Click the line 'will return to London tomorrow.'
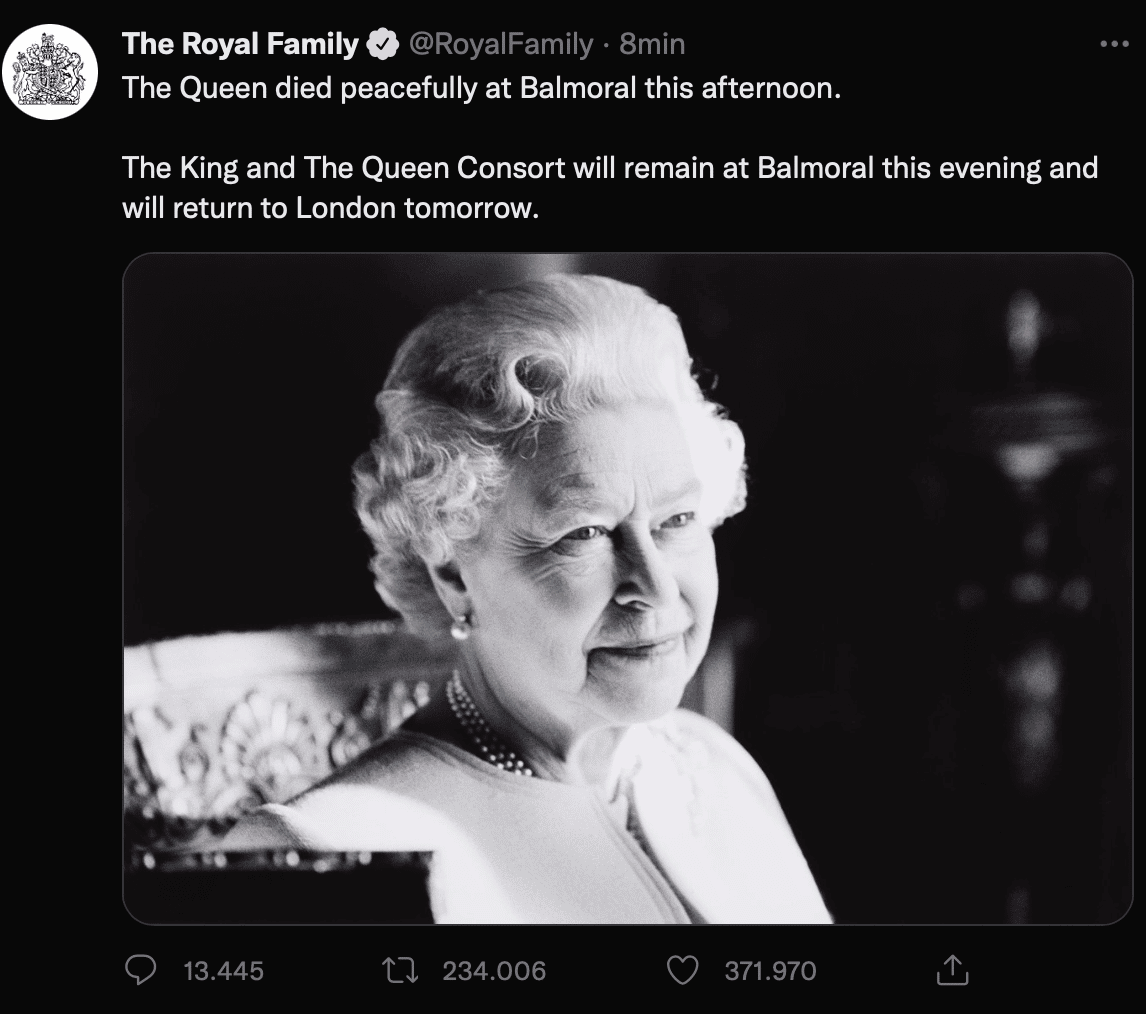The width and height of the screenshot is (1146, 1014). (330, 208)
